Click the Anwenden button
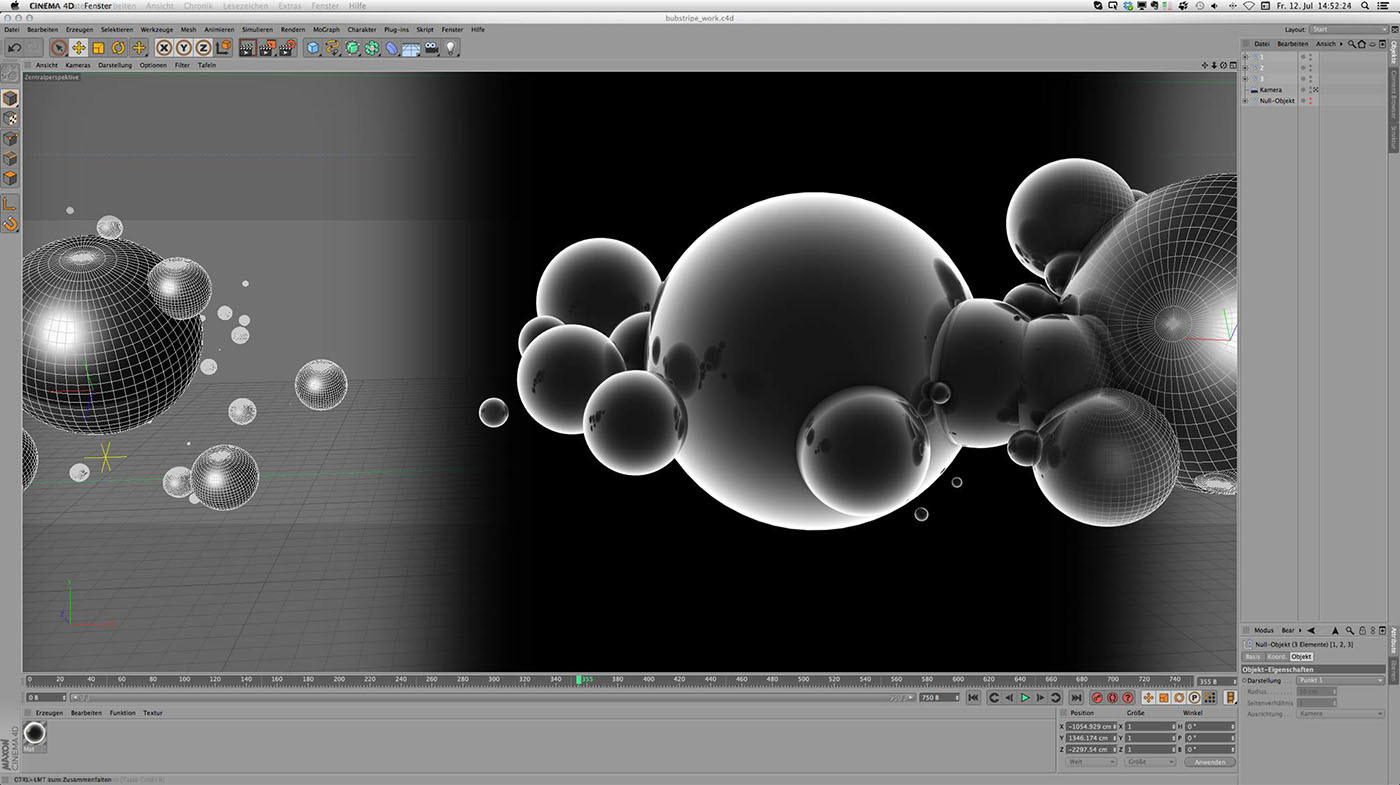The width and height of the screenshot is (1400, 785). click(1209, 762)
